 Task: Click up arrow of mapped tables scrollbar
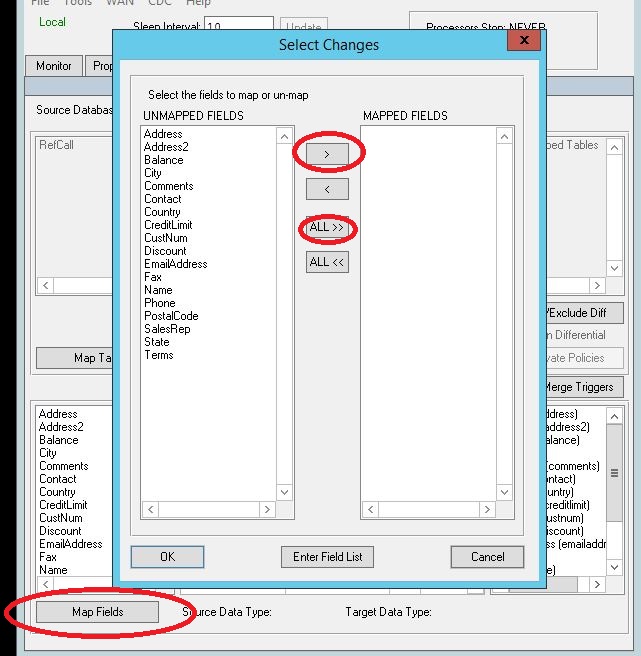point(614,147)
